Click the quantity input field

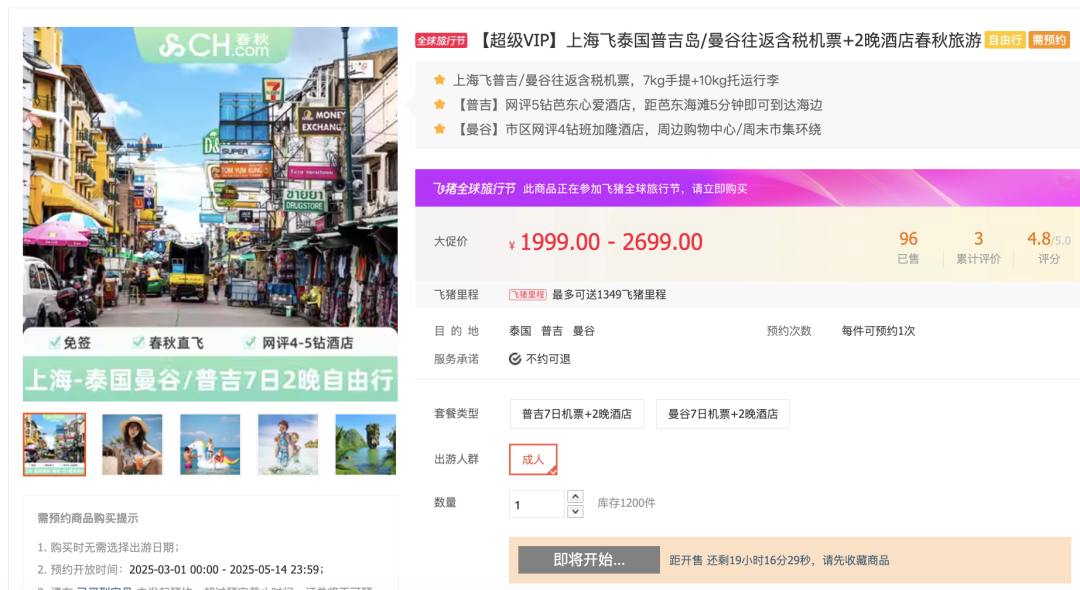coord(537,504)
